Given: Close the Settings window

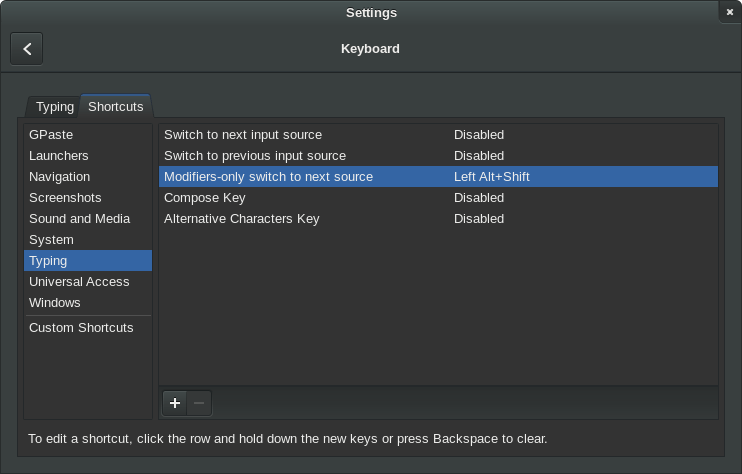Looking at the screenshot, I should point(730,12).
